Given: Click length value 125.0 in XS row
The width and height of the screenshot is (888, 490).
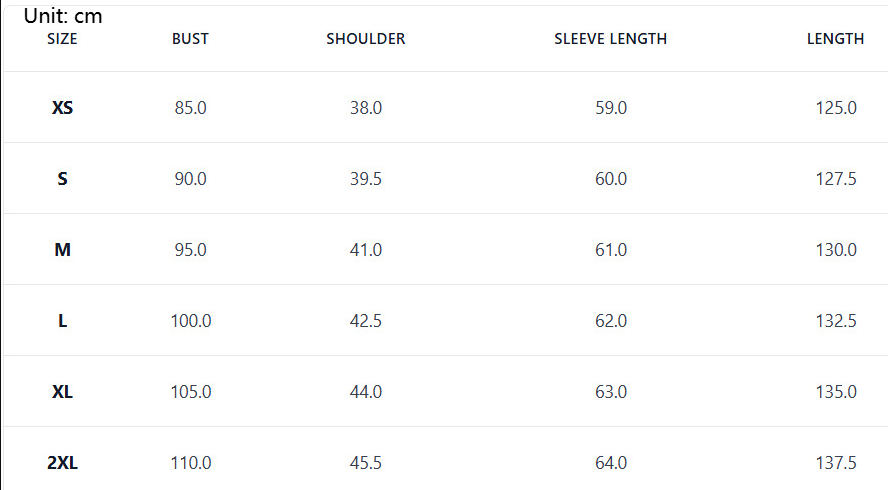Looking at the screenshot, I should 836,108.
